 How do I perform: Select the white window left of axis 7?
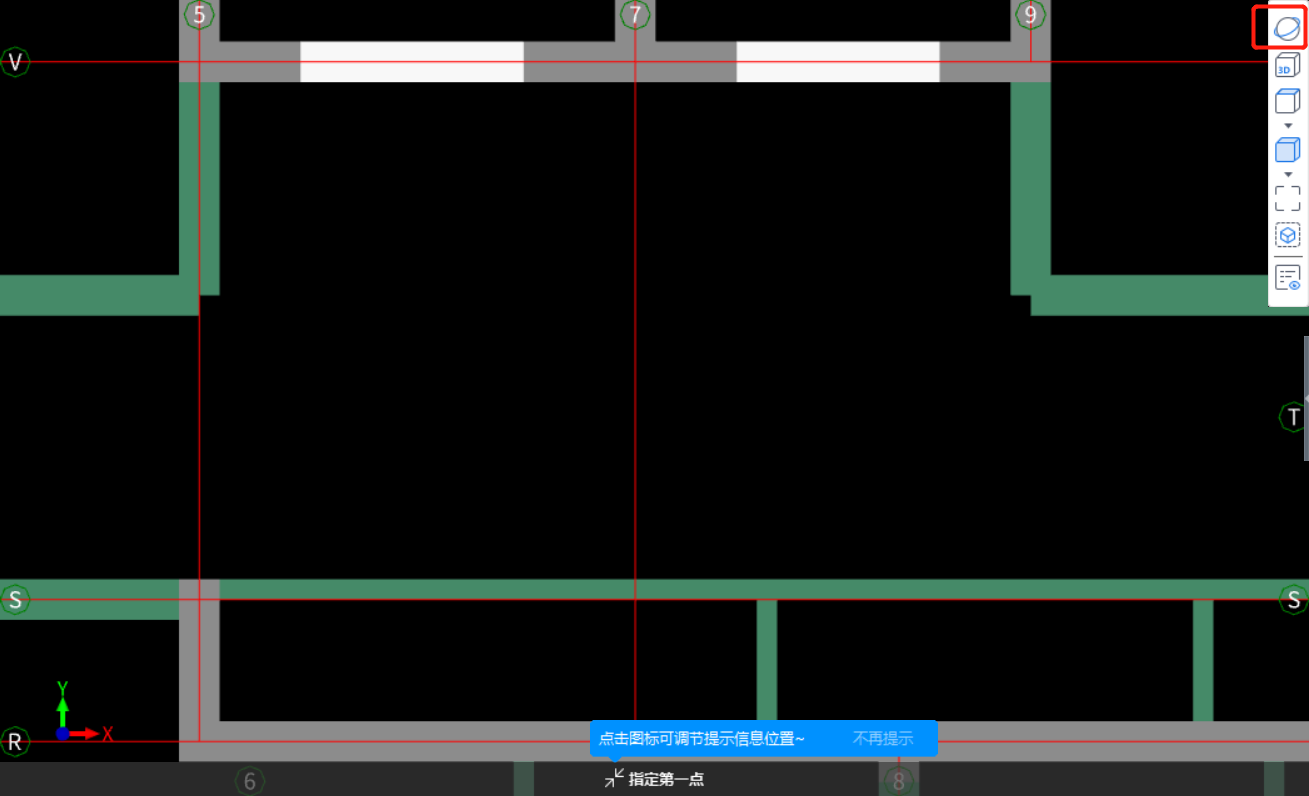pyautogui.click(x=412, y=61)
